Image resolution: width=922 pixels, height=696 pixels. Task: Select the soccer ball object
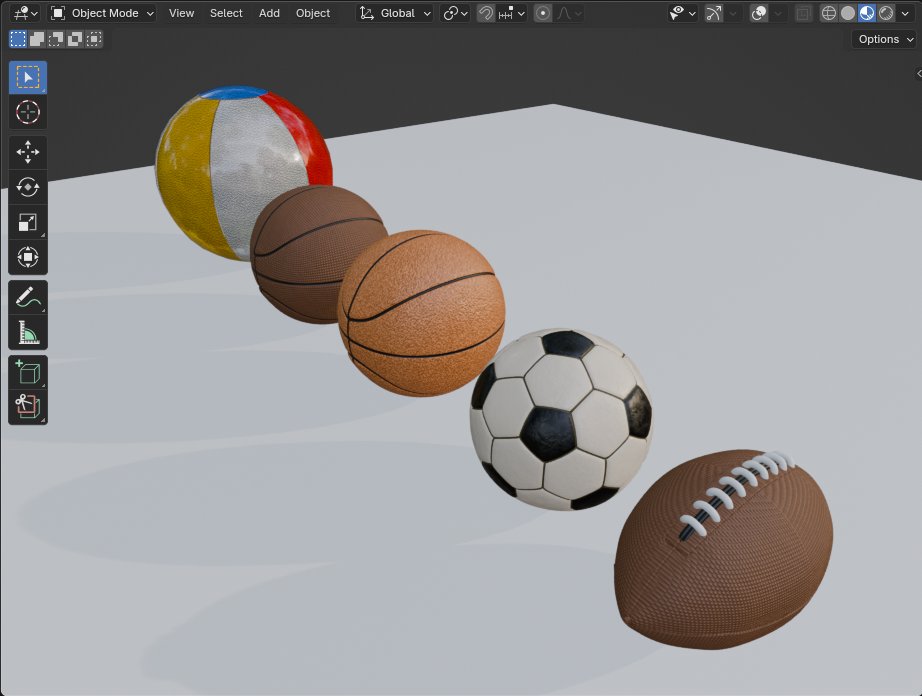(x=562, y=419)
